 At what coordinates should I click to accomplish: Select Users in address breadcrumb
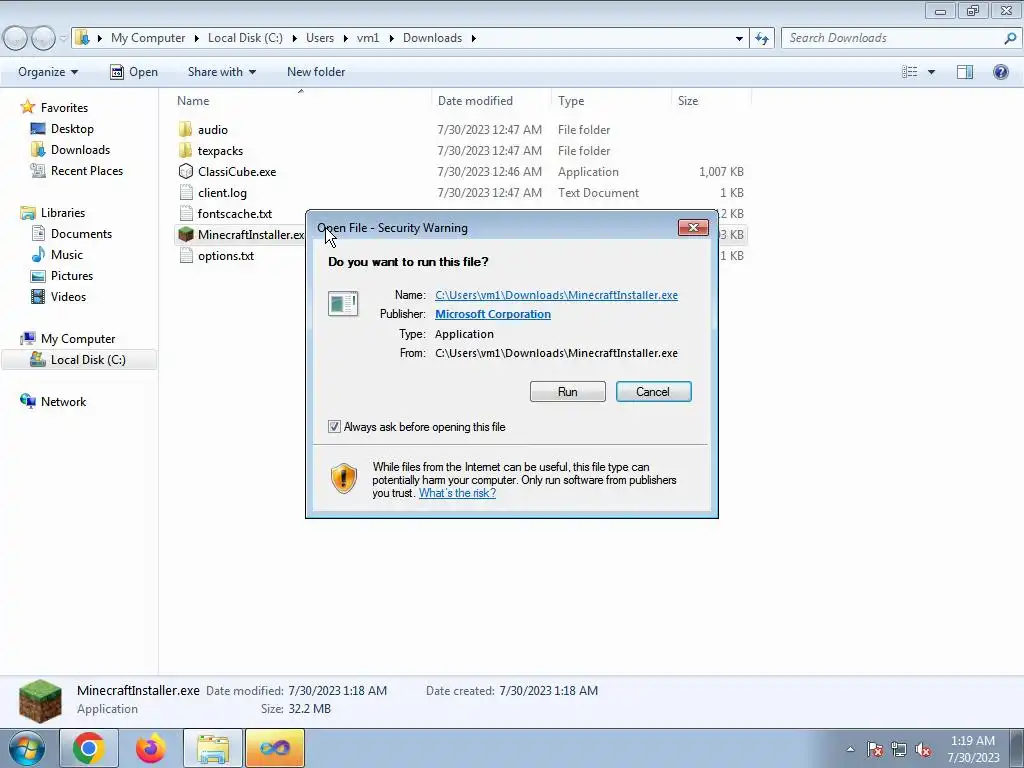320,38
